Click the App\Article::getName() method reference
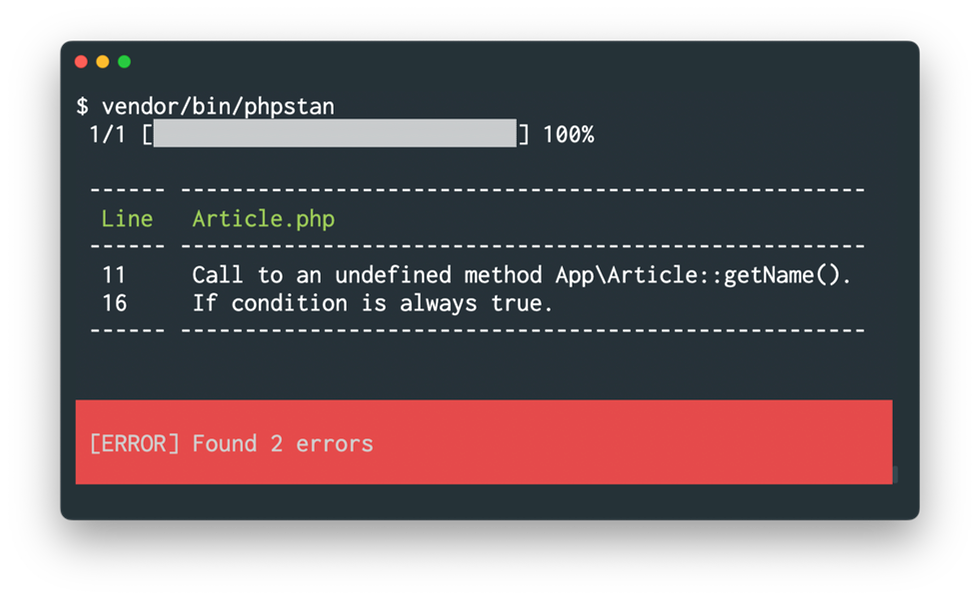Image resolution: width=980 pixels, height=600 pixels. pos(703,275)
